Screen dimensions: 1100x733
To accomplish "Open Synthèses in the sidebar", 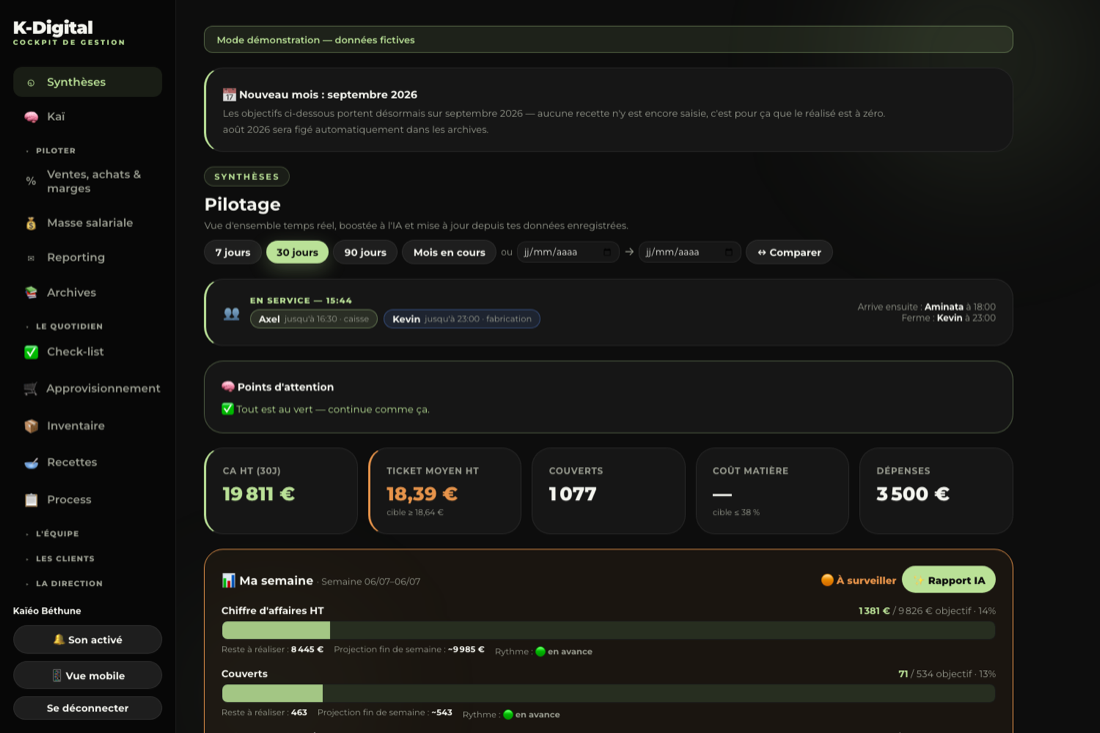I will (x=87, y=82).
